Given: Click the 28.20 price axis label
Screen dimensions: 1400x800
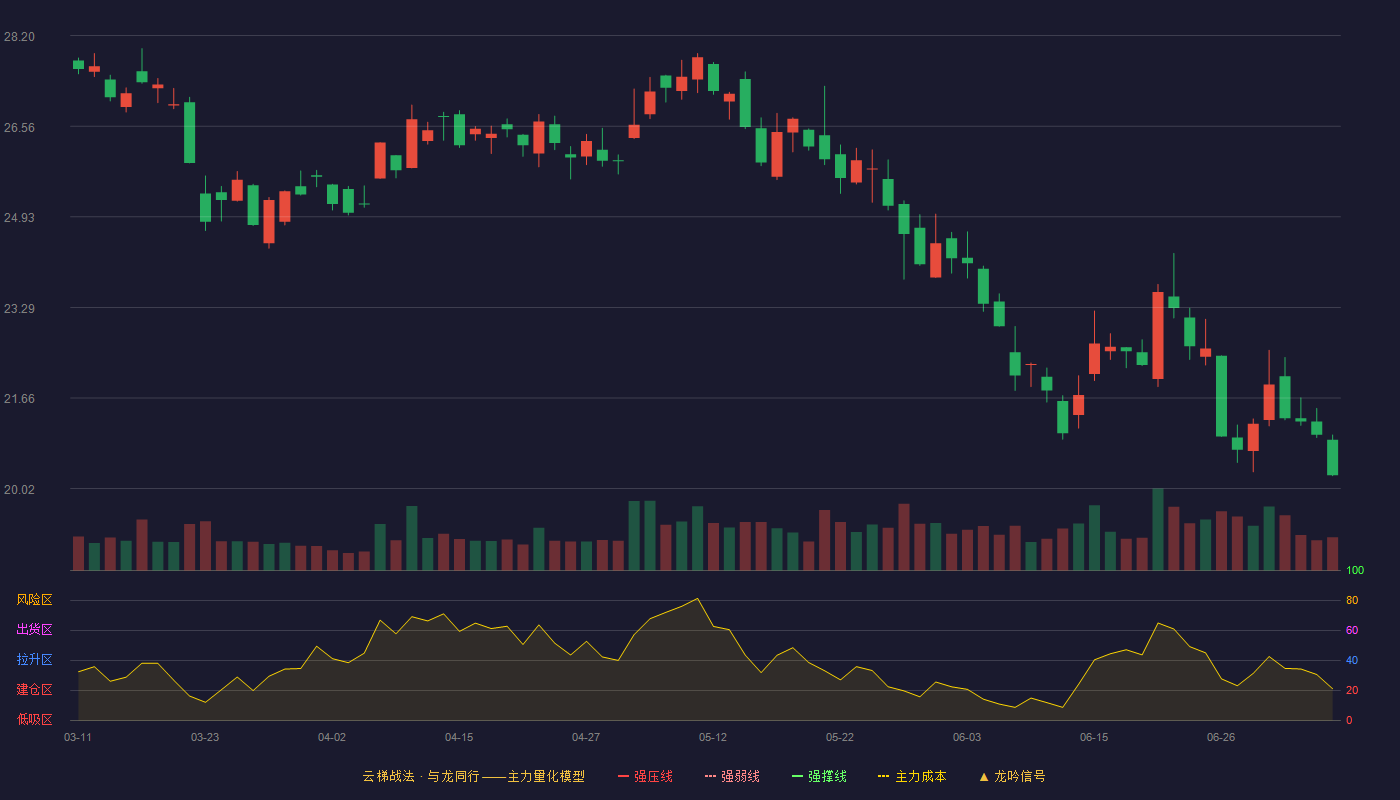Looking at the screenshot, I should pyautogui.click(x=19, y=37).
